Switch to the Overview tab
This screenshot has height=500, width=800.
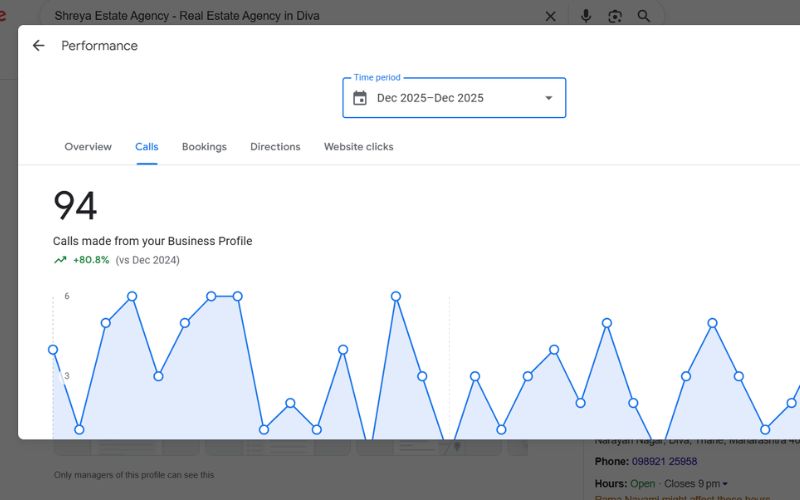pos(88,147)
